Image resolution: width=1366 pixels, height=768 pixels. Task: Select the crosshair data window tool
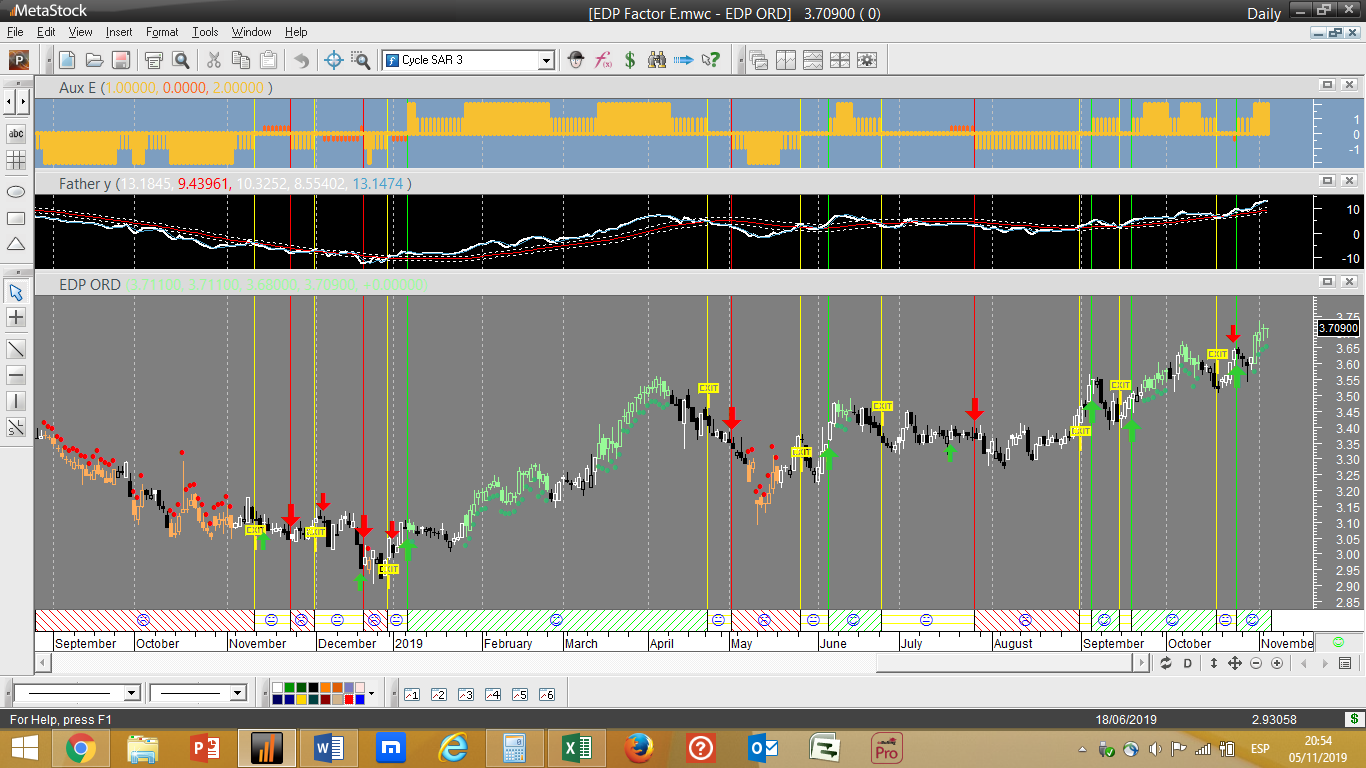click(x=335, y=60)
